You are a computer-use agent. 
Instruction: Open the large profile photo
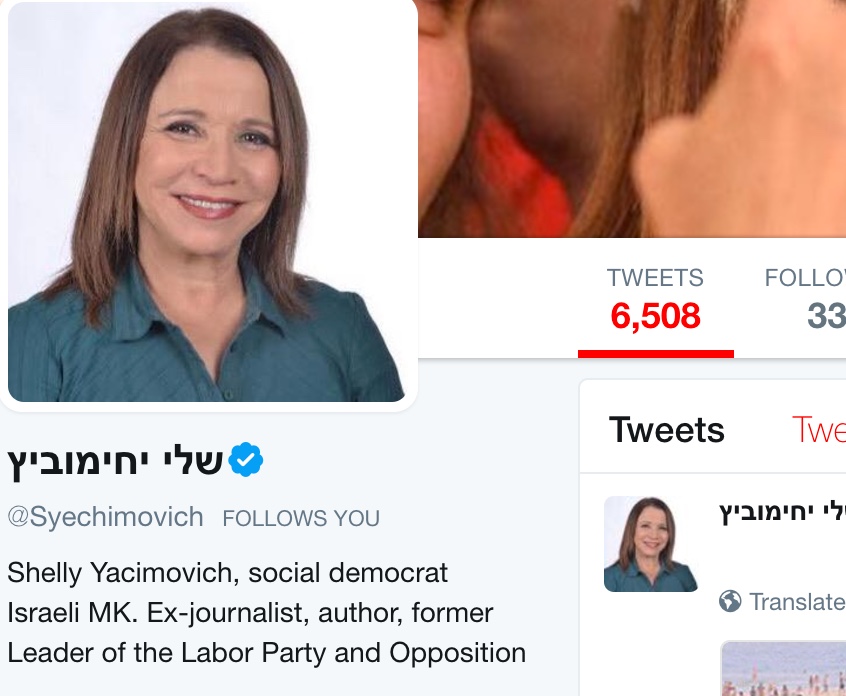point(207,201)
